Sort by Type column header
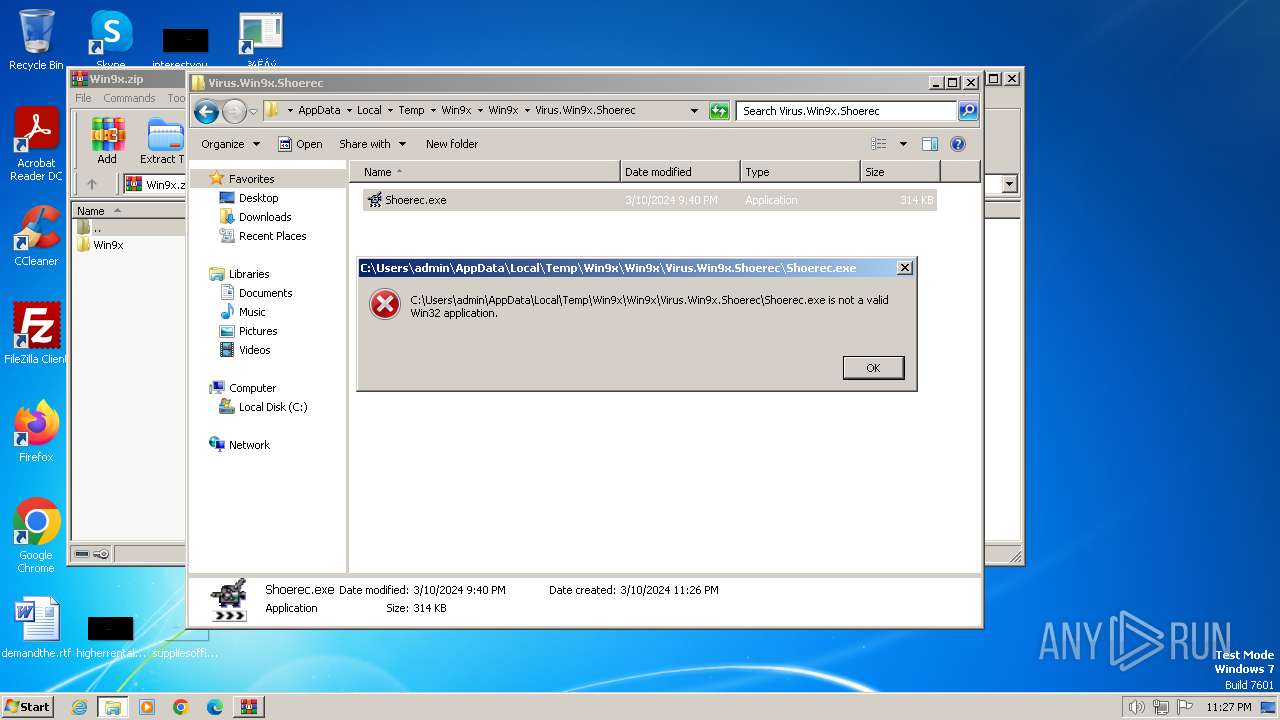The width and height of the screenshot is (1280, 720). pyautogui.click(x=800, y=172)
